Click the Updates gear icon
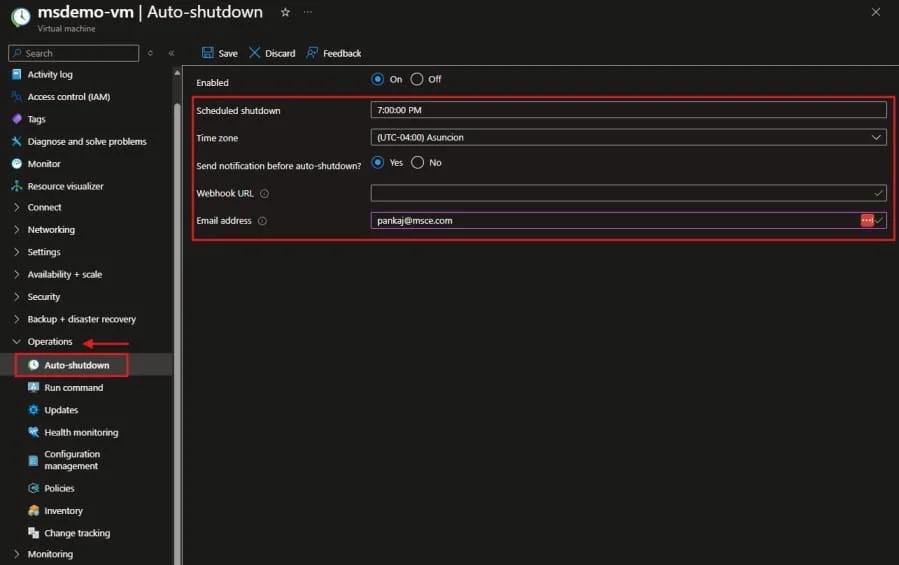This screenshot has height=565, width=899. pos(33,410)
